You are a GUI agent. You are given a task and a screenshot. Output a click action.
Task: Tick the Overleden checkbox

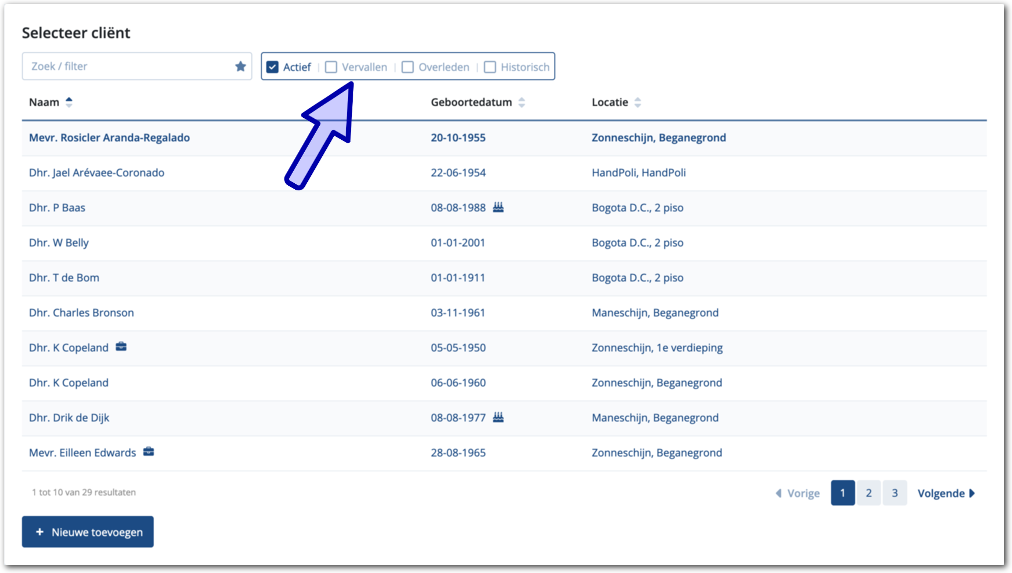pyautogui.click(x=408, y=68)
